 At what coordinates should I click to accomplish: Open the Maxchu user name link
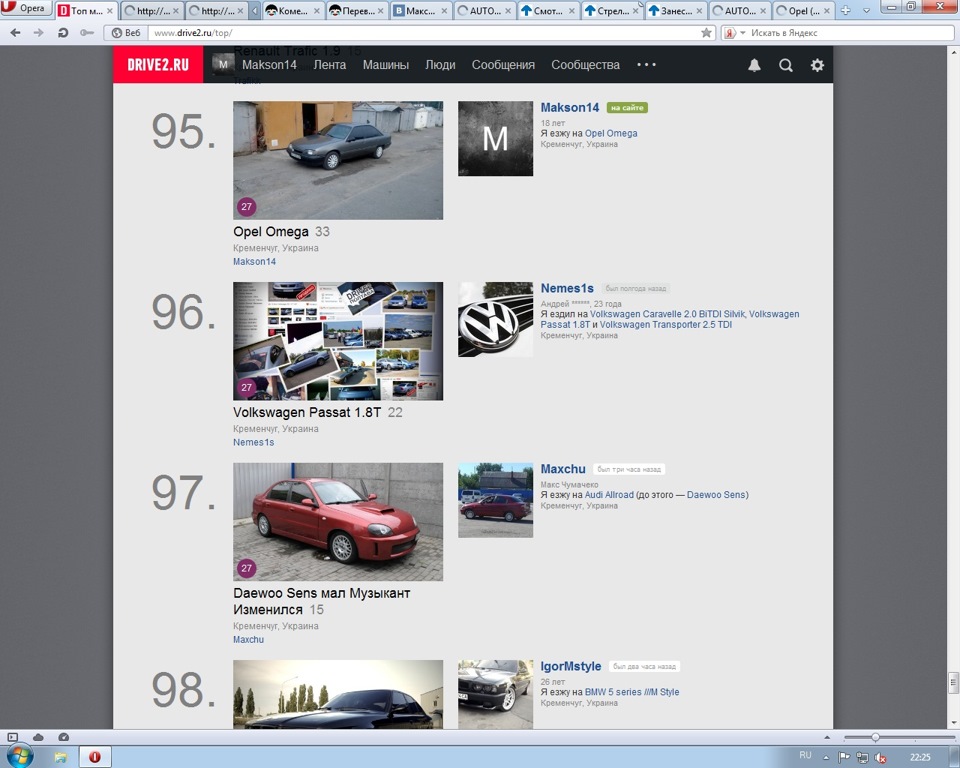tap(563, 469)
